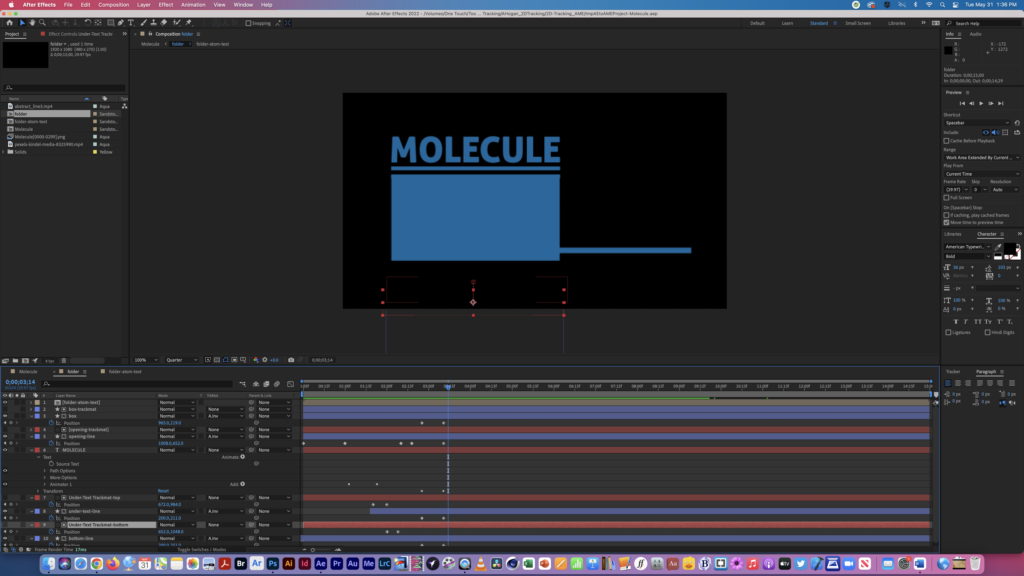
Task: Select the Rectangle shape tool
Action: (x=110, y=23)
